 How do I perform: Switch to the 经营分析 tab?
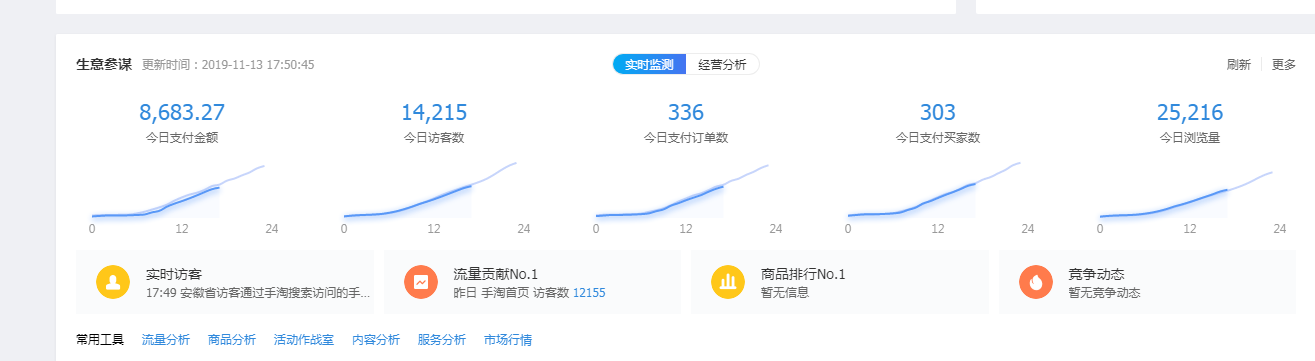click(x=722, y=64)
